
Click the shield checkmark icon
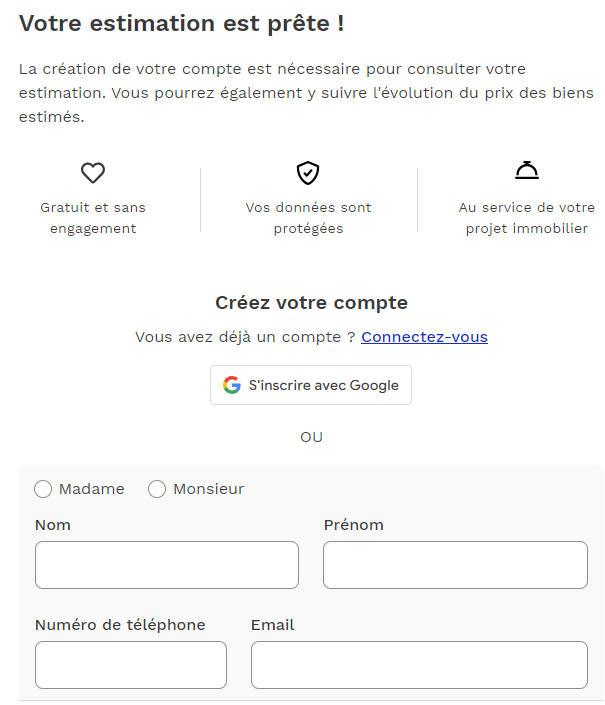coord(308,173)
